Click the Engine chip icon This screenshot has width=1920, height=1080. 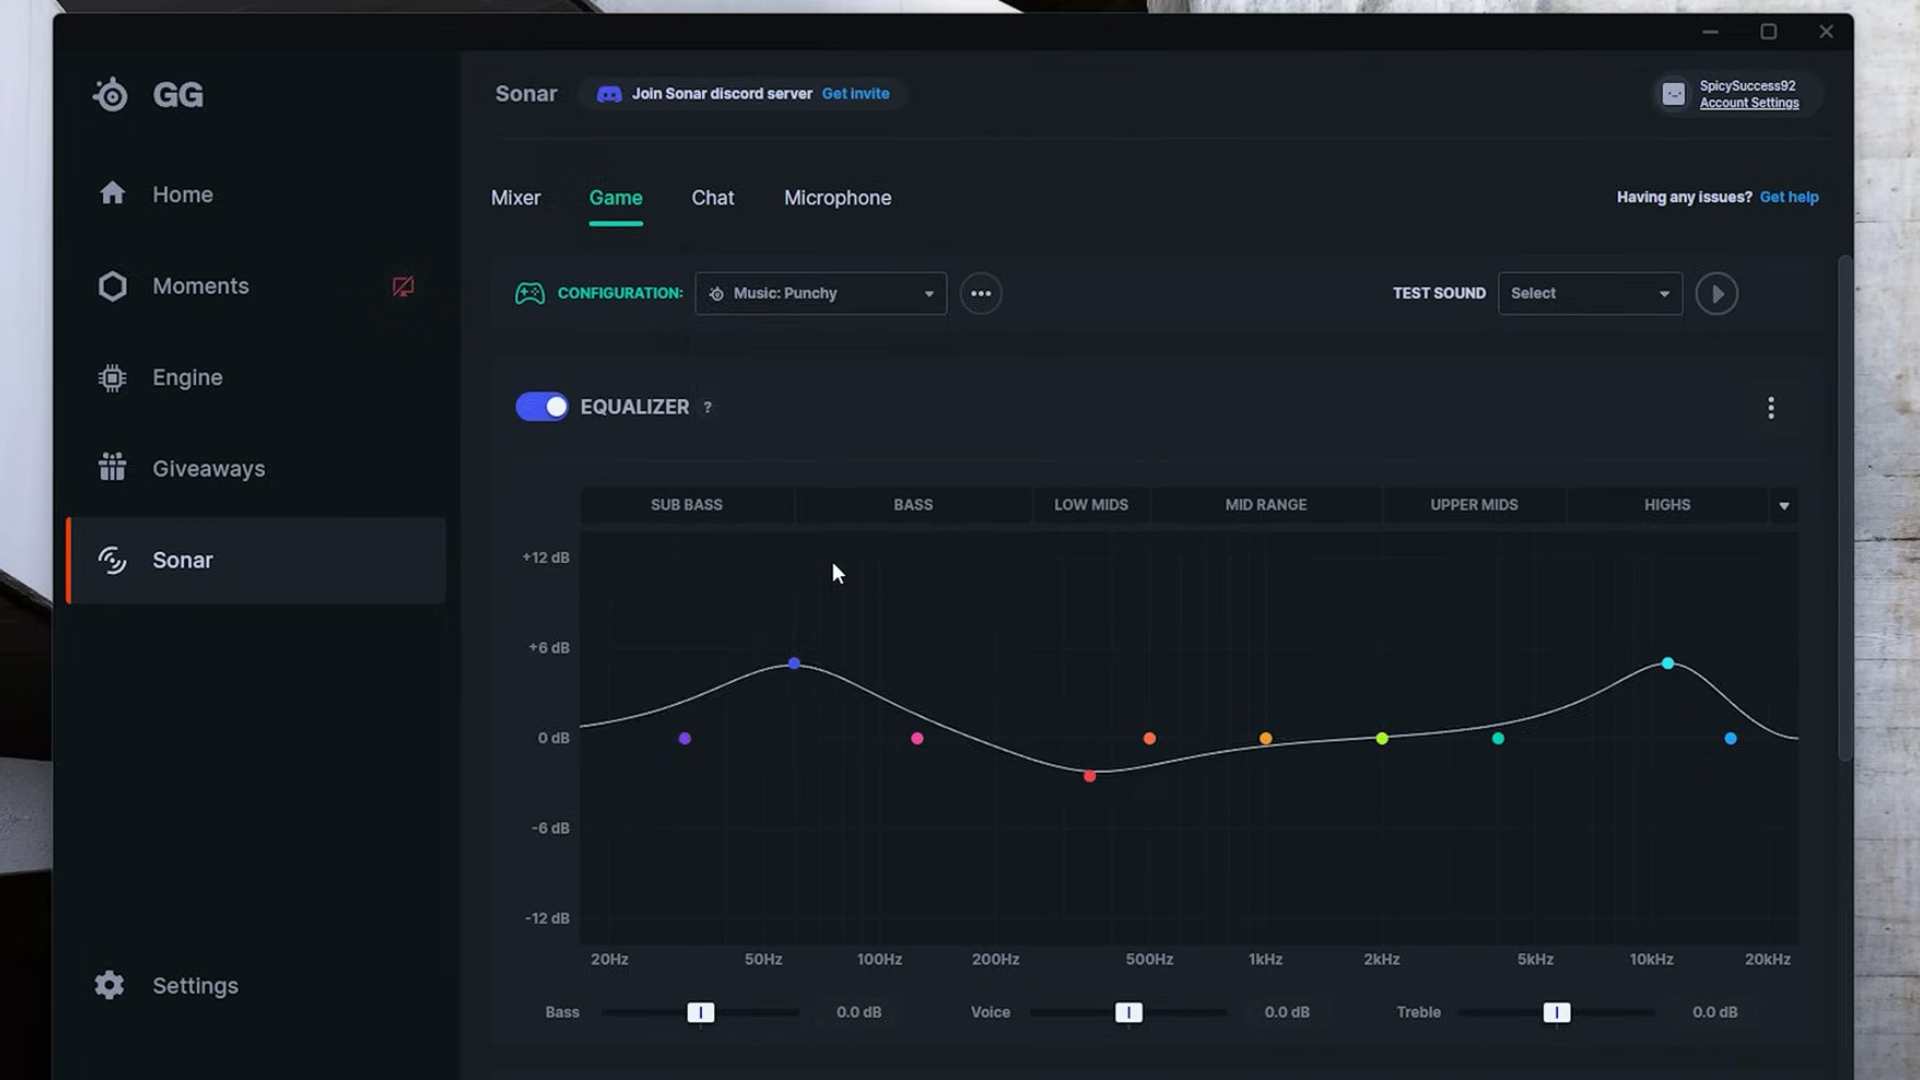[112, 378]
